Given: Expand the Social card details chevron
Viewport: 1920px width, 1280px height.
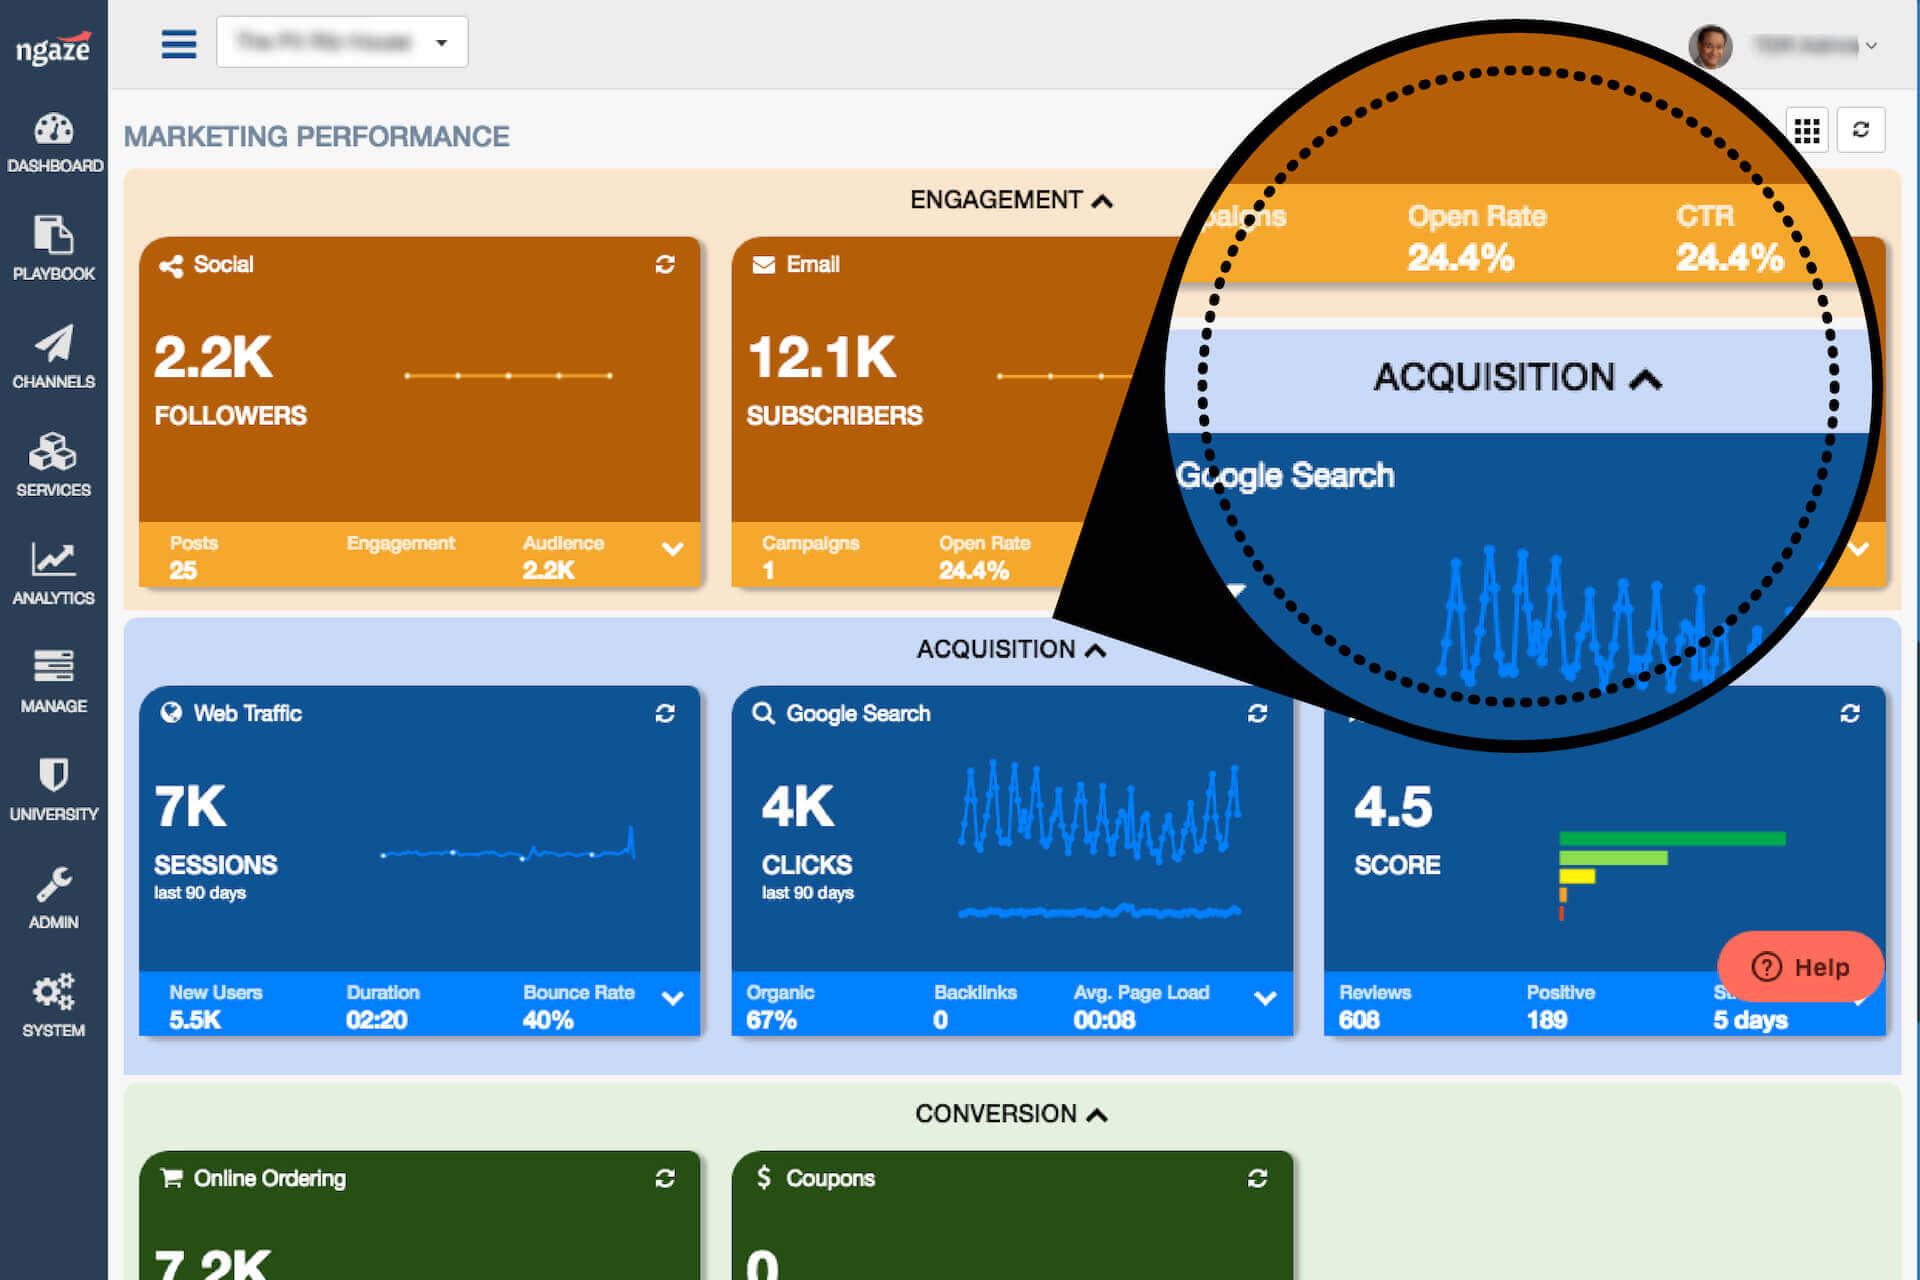Looking at the screenshot, I should click(673, 549).
